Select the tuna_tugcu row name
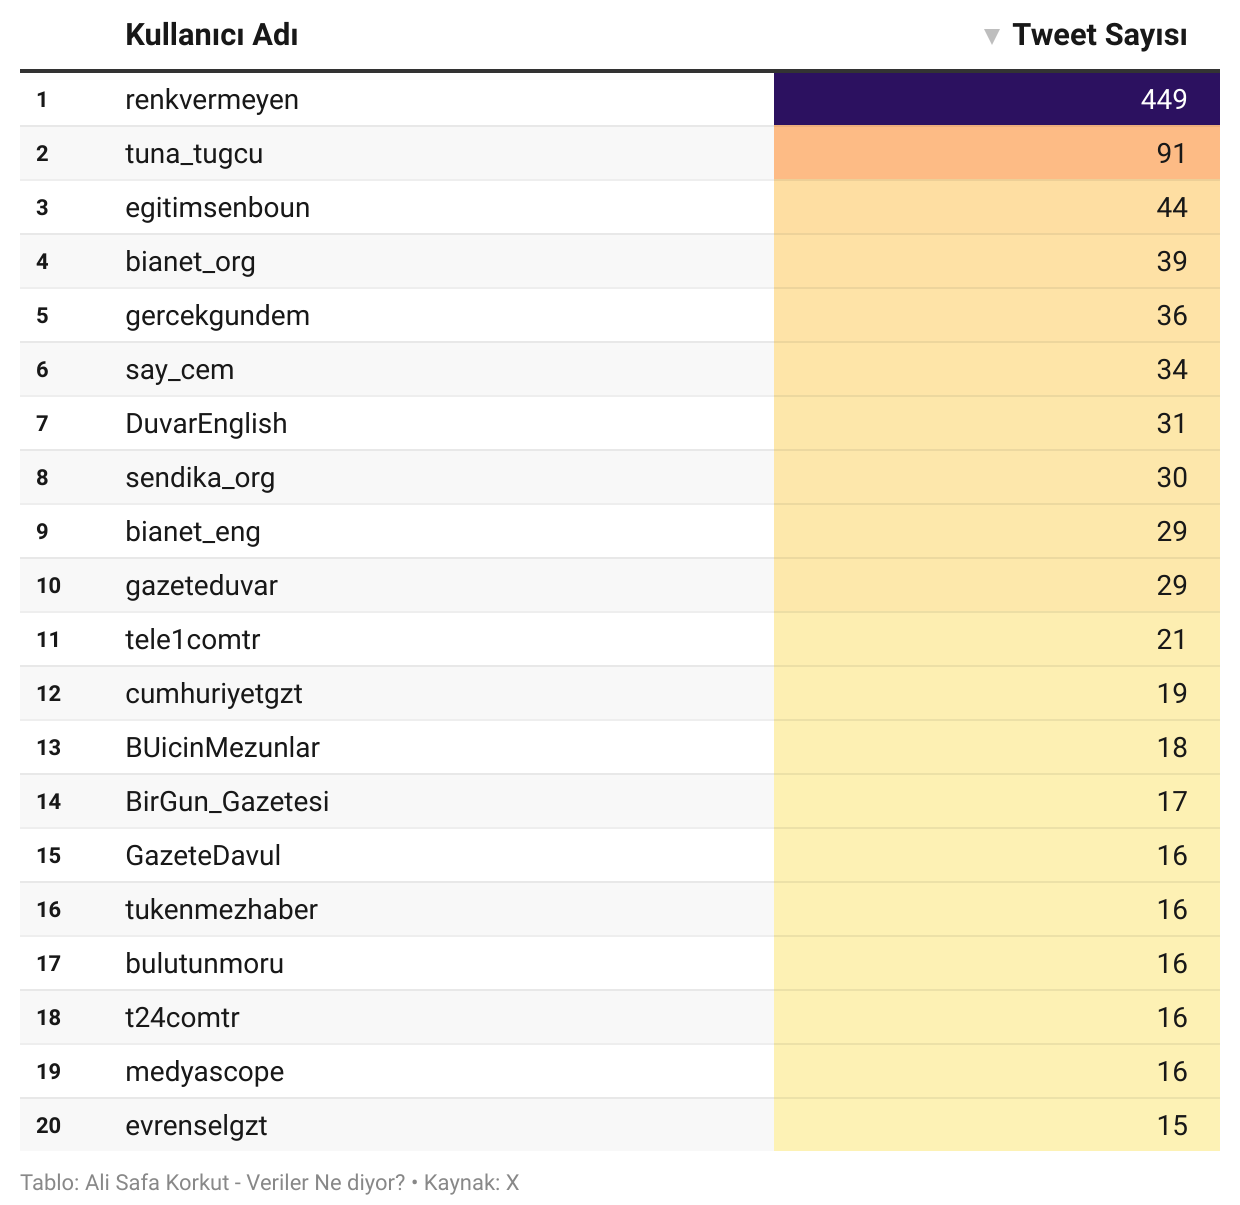Viewport: 1240px width, 1205px height. pyautogui.click(x=194, y=154)
